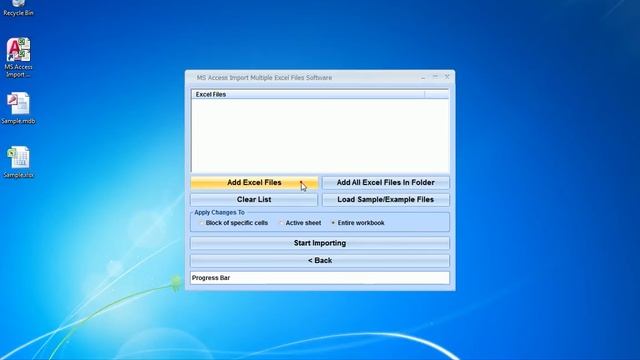Maximize the MS Access Import window
Image resolution: width=640 pixels, height=360 pixels.
(x=435, y=77)
